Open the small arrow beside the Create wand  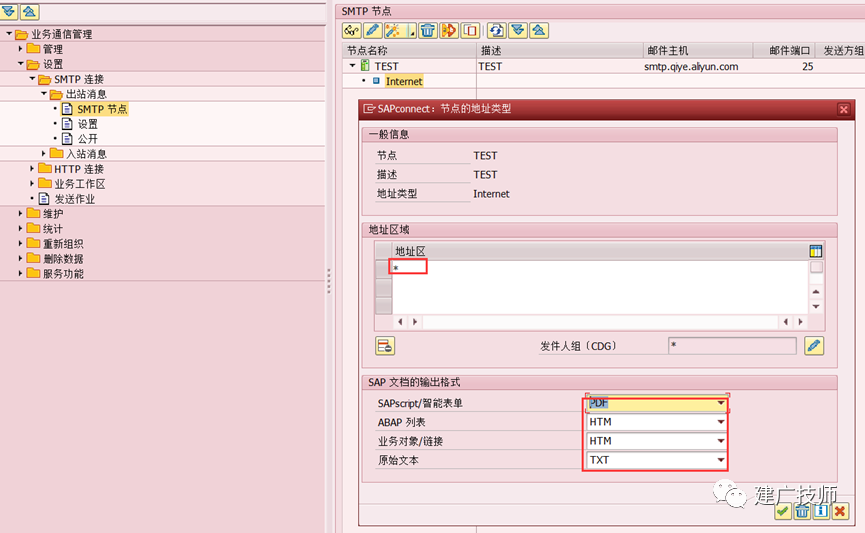click(x=411, y=32)
